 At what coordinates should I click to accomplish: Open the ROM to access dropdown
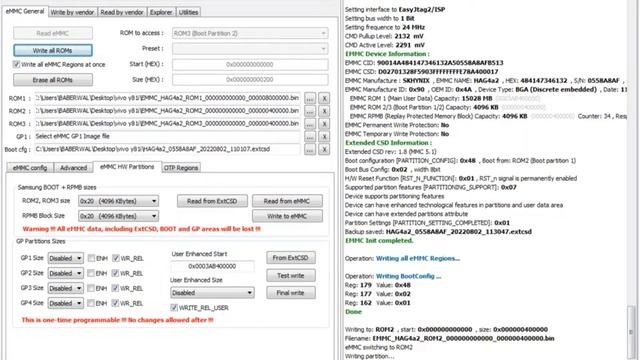[x=250, y=33]
